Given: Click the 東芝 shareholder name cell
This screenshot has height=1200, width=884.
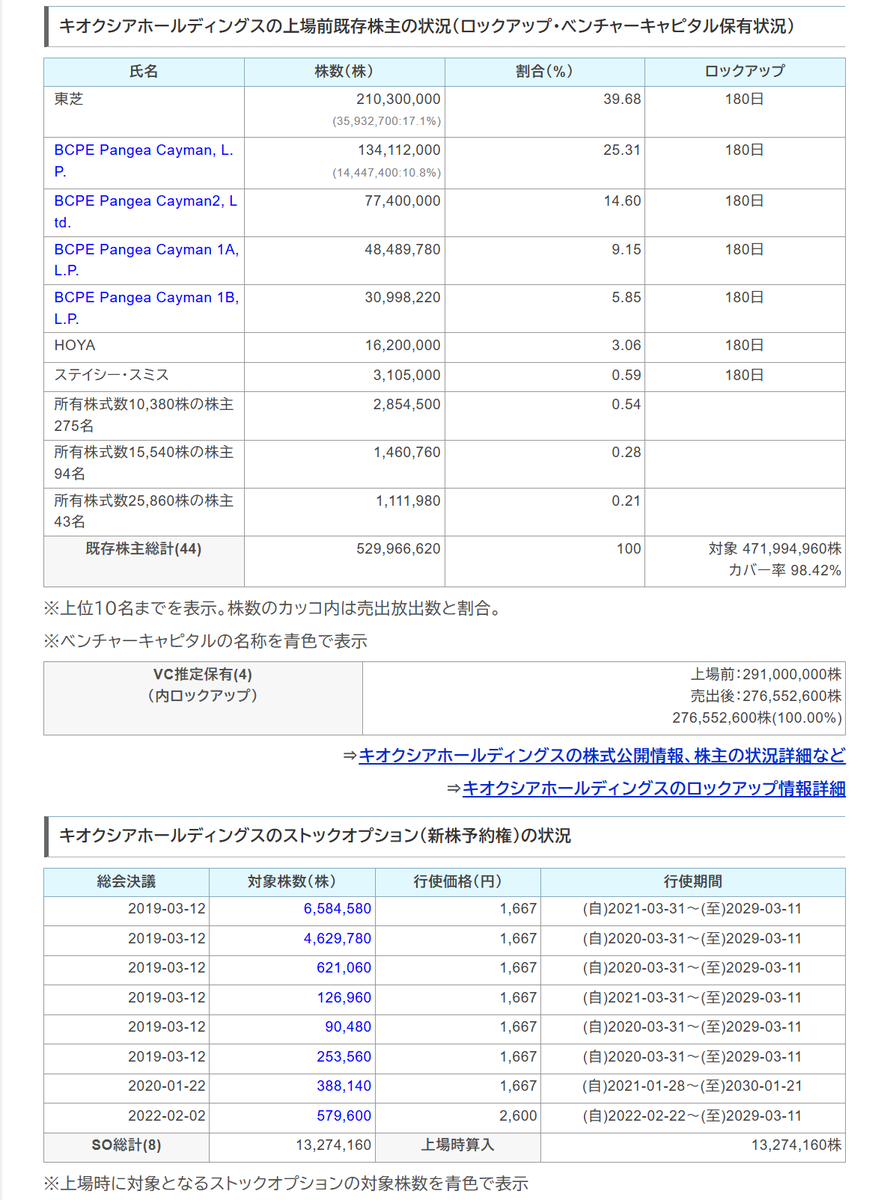Looking at the screenshot, I should (x=144, y=112).
